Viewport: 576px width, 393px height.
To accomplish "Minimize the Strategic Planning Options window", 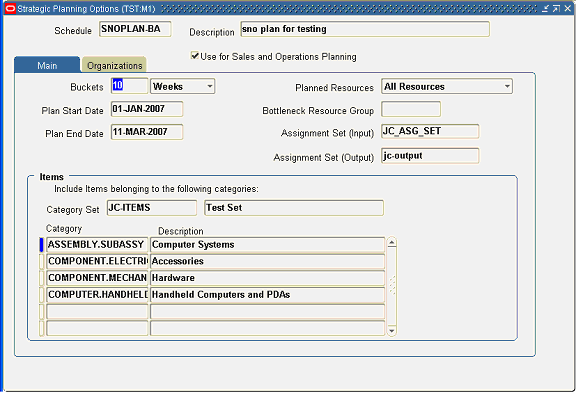I will (x=546, y=8).
